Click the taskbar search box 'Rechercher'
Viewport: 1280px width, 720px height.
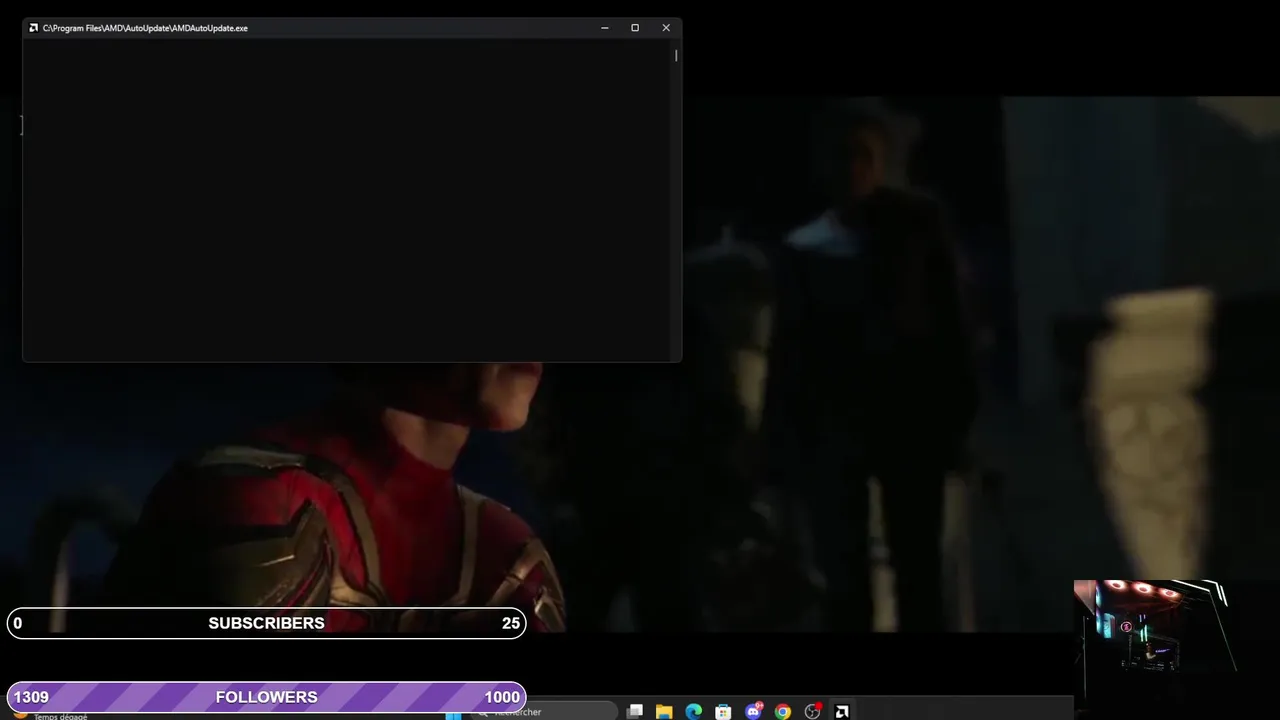point(546,712)
